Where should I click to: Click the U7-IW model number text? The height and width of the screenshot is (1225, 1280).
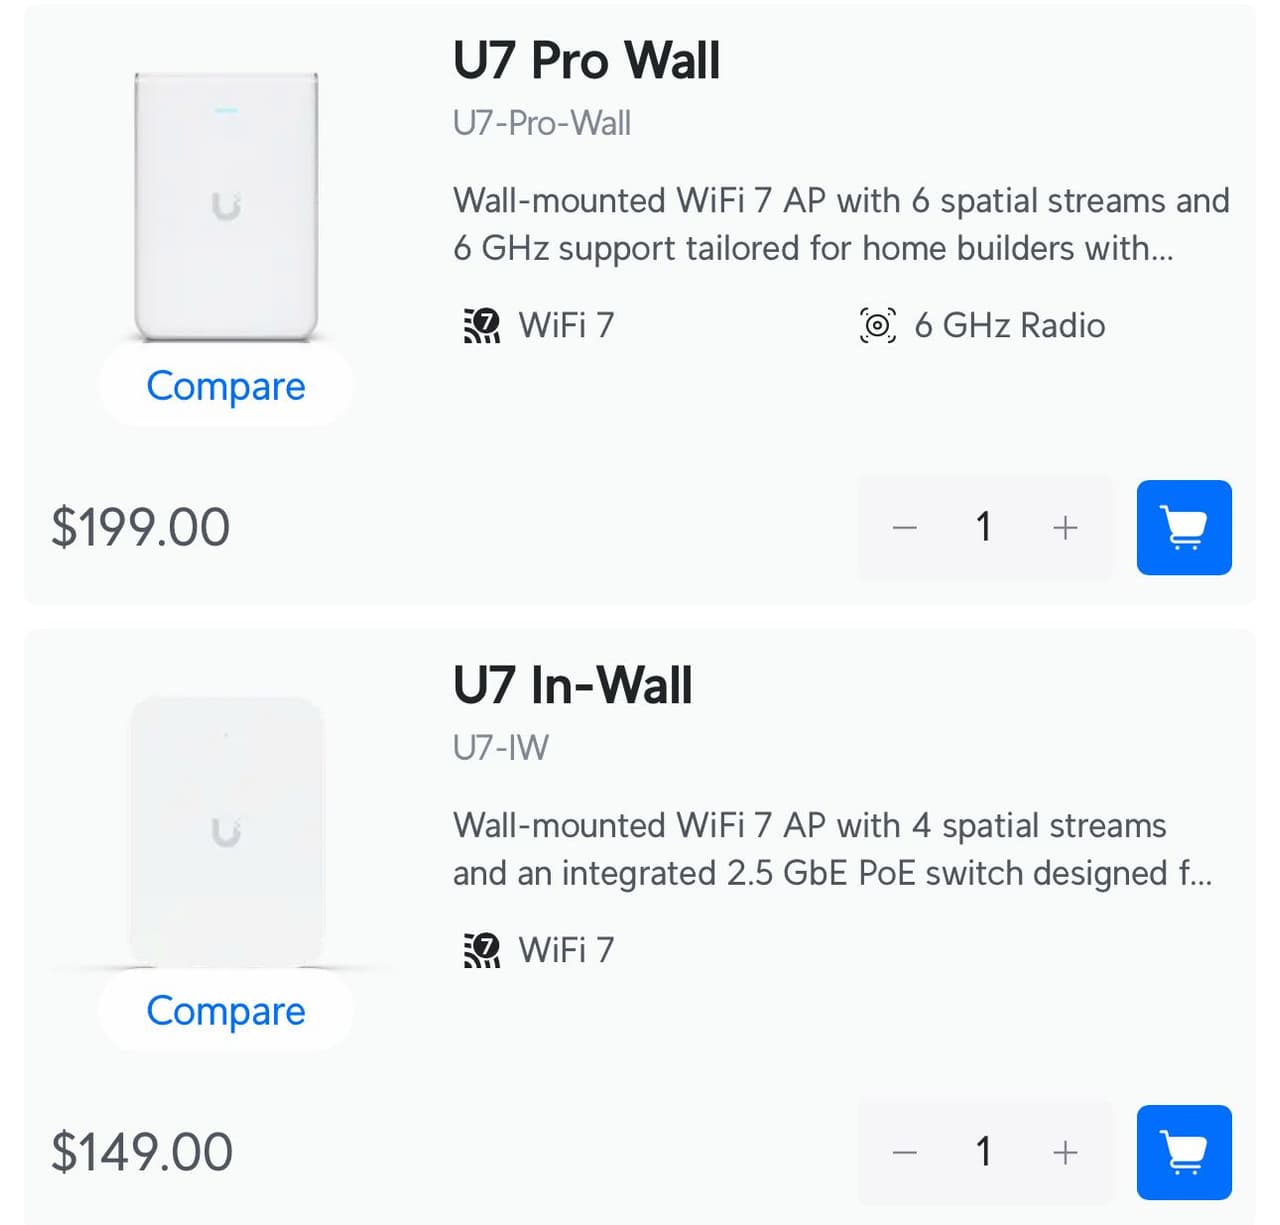pyautogui.click(x=498, y=747)
